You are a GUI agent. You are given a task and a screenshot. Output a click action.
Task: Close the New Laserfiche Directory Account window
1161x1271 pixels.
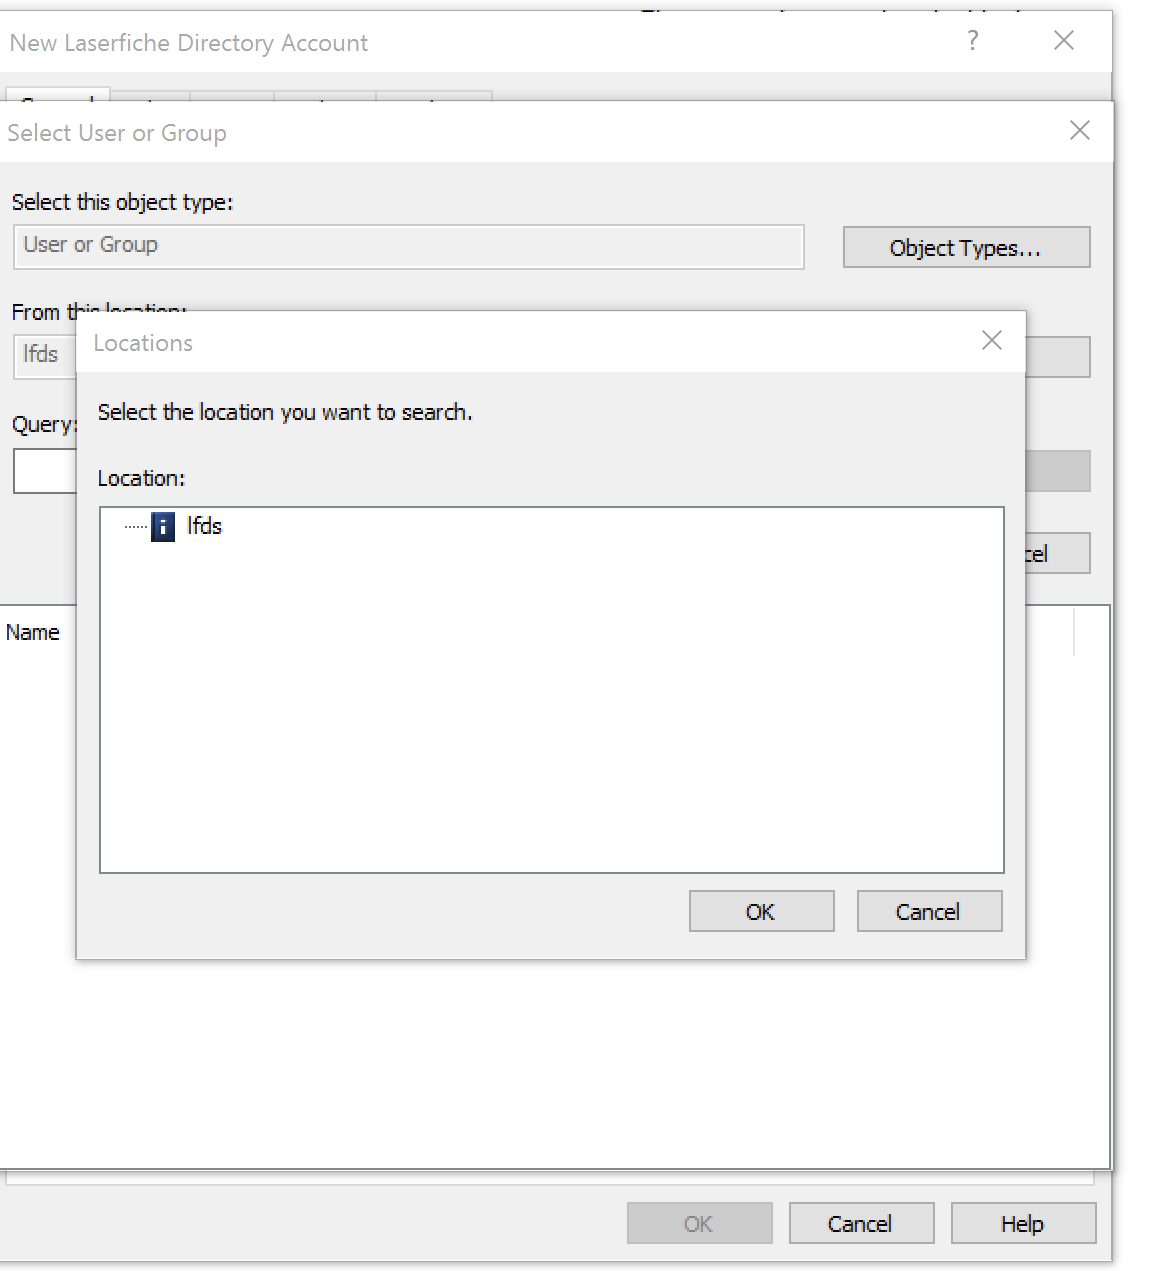click(1064, 41)
